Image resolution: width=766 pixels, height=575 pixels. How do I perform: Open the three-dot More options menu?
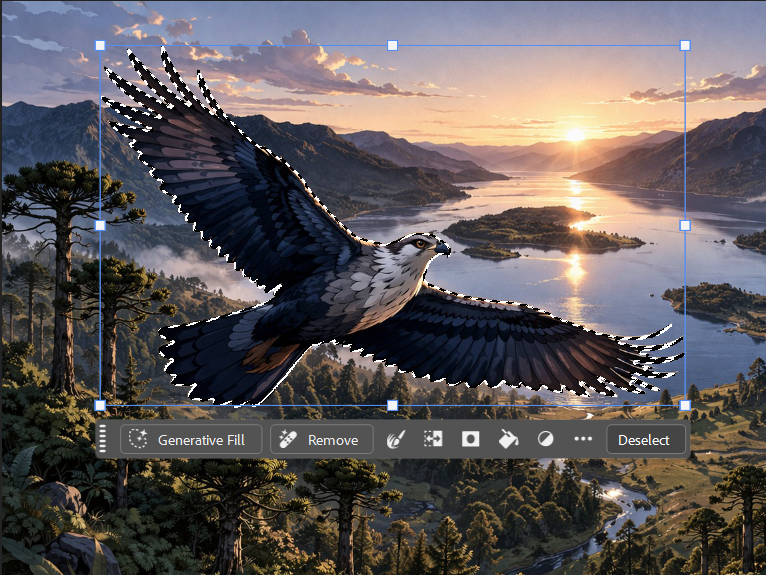click(x=583, y=439)
